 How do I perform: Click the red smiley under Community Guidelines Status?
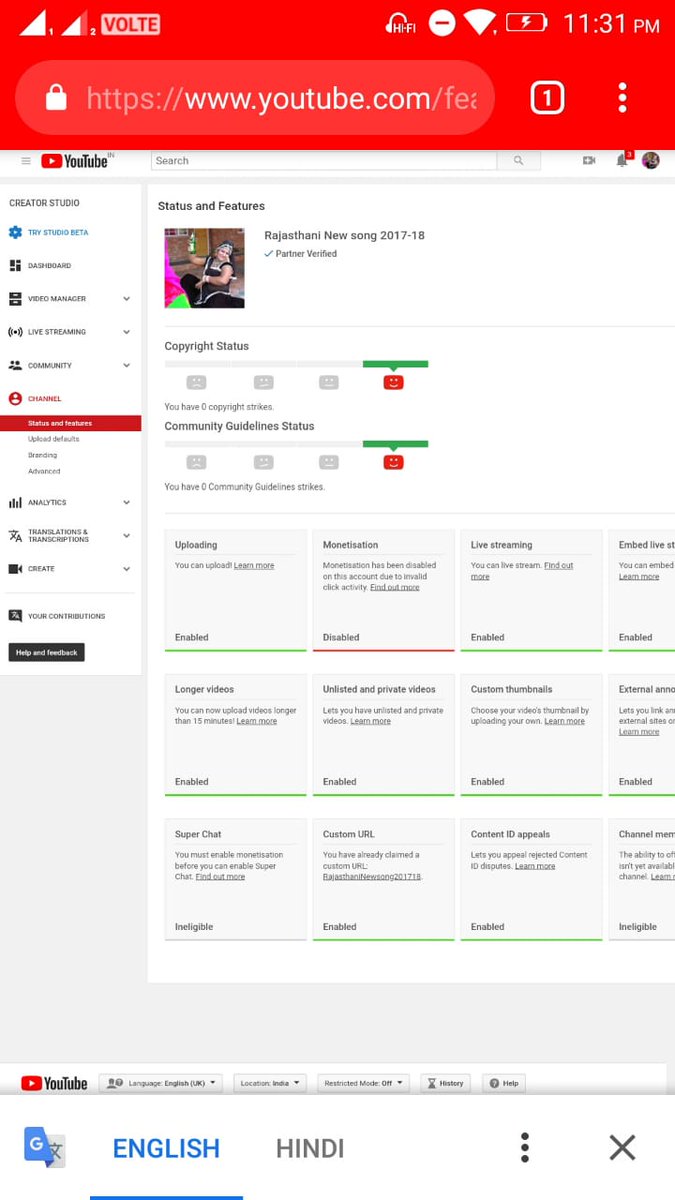point(394,462)
